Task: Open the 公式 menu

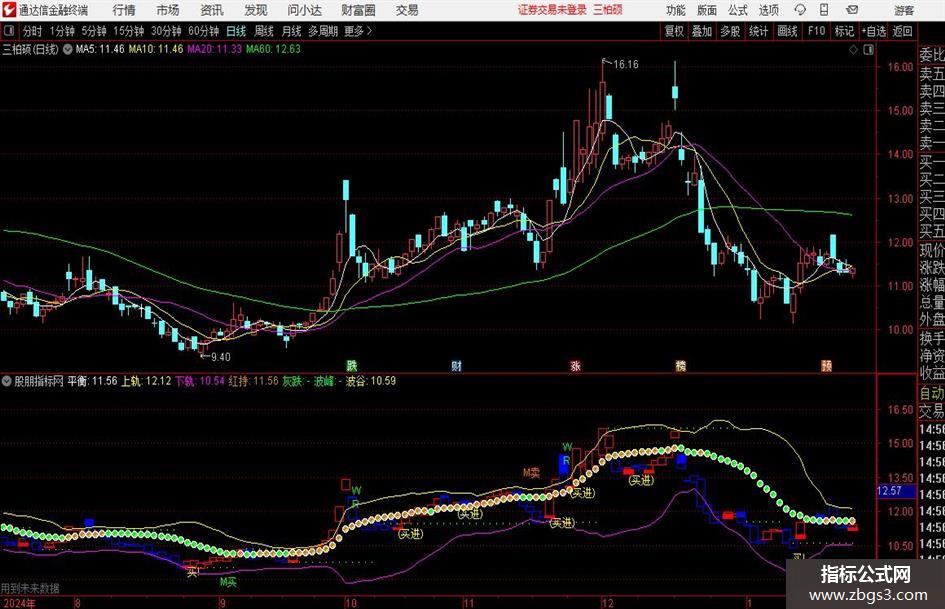Action: point(737,10)
